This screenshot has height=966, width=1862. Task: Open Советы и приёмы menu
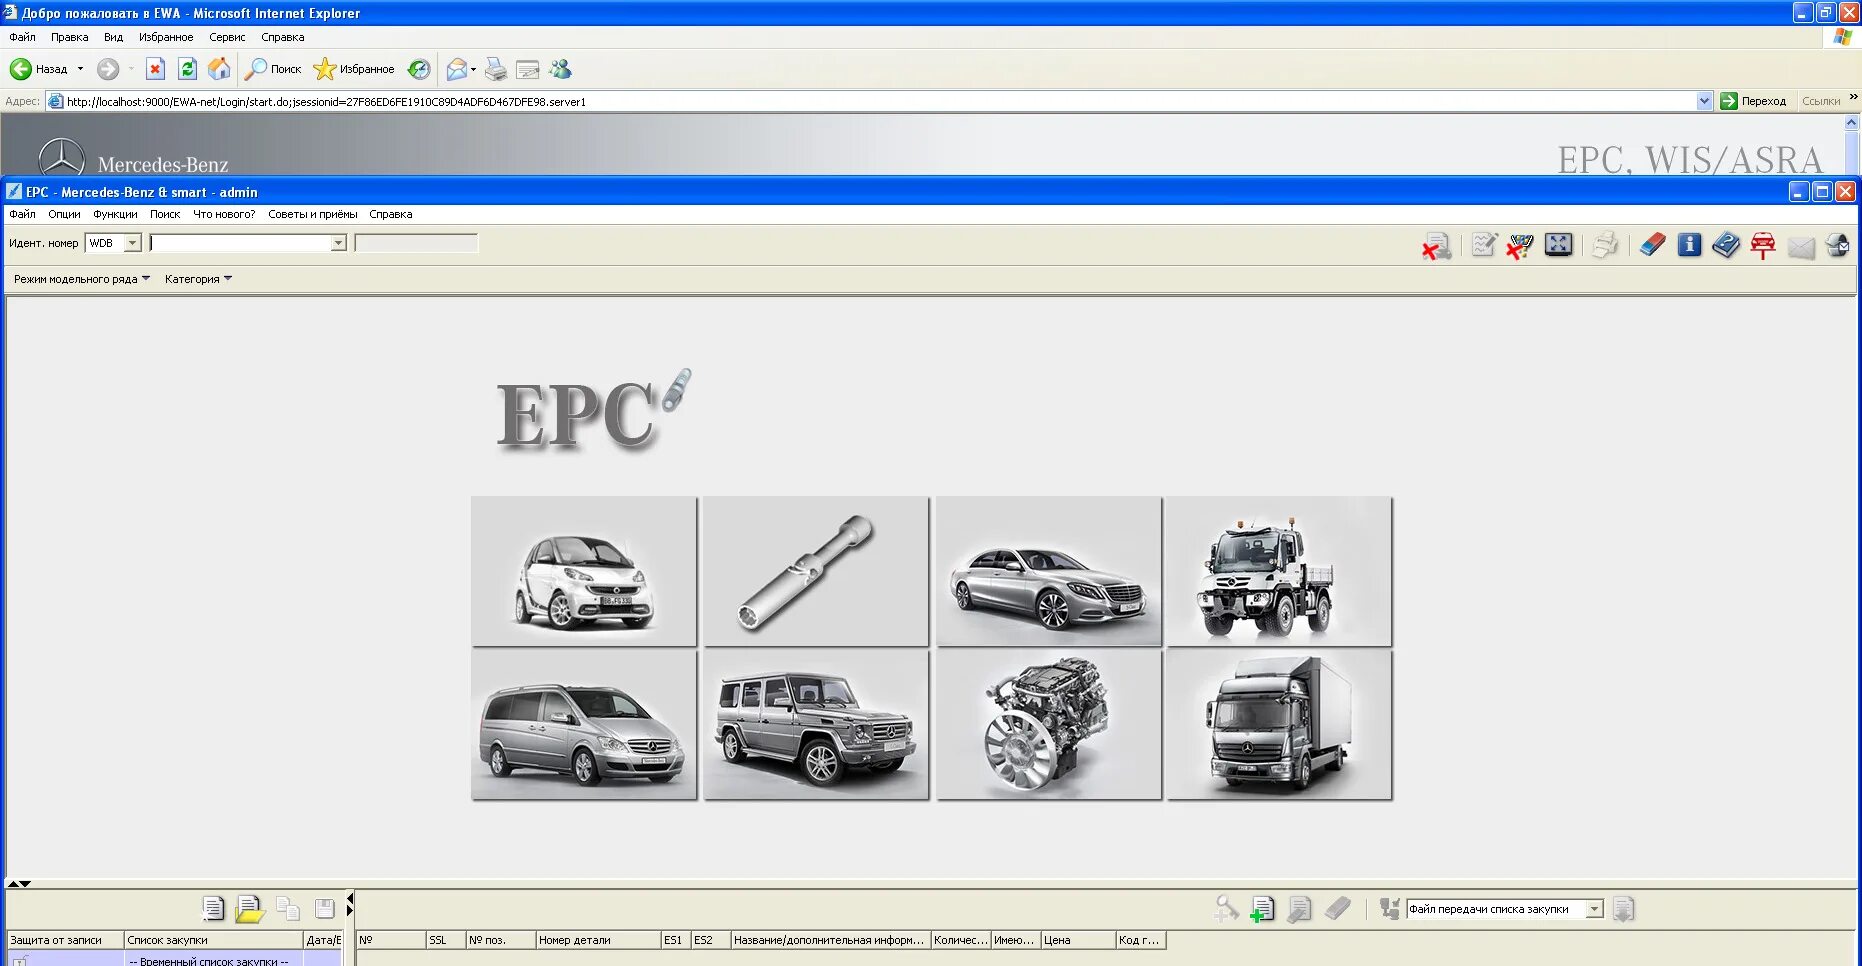(312, 214)
